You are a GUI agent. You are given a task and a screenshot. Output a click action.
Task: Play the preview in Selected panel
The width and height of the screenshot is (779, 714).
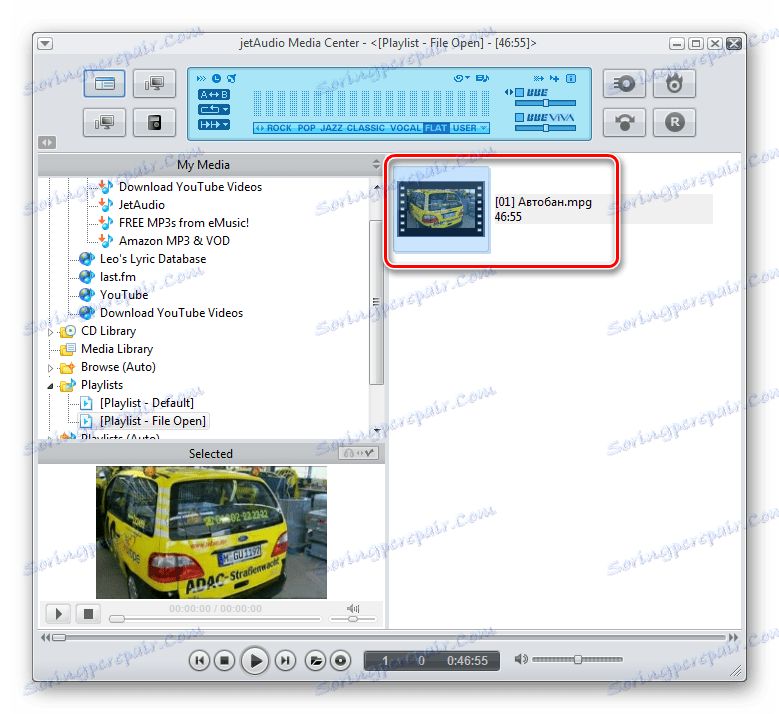pos(58,614)
